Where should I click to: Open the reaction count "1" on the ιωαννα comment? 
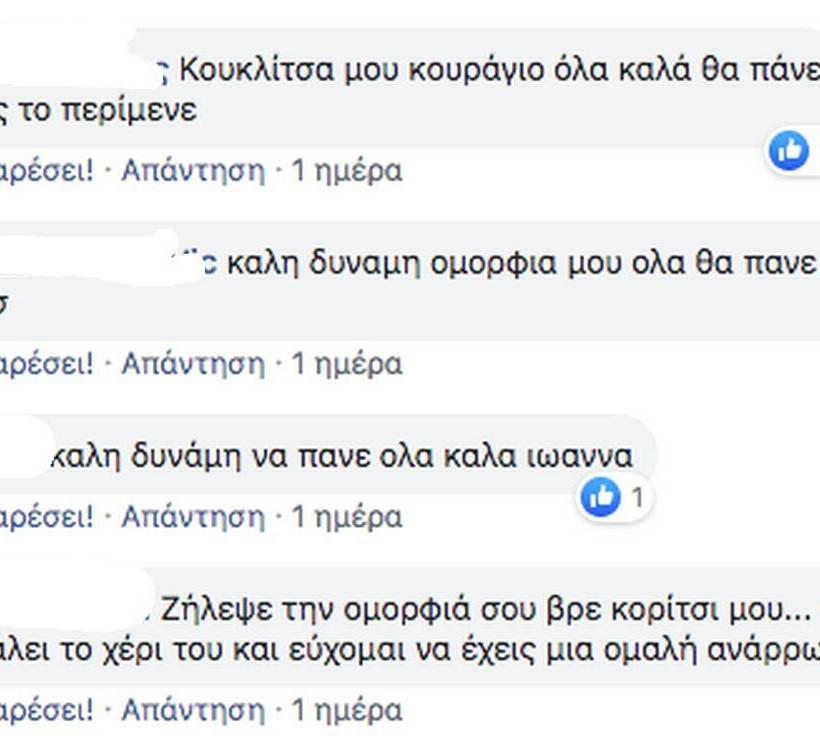tap(636, 496)
